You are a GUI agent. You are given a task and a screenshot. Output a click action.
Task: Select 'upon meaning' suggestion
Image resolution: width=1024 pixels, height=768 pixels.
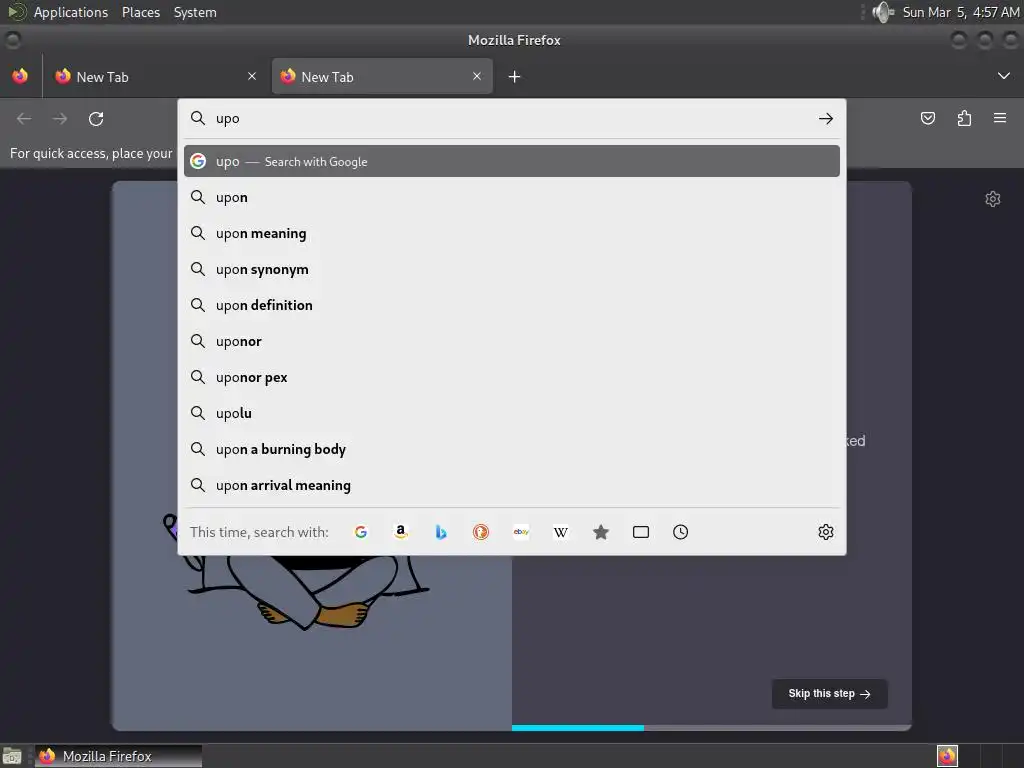tap(511, 233)
